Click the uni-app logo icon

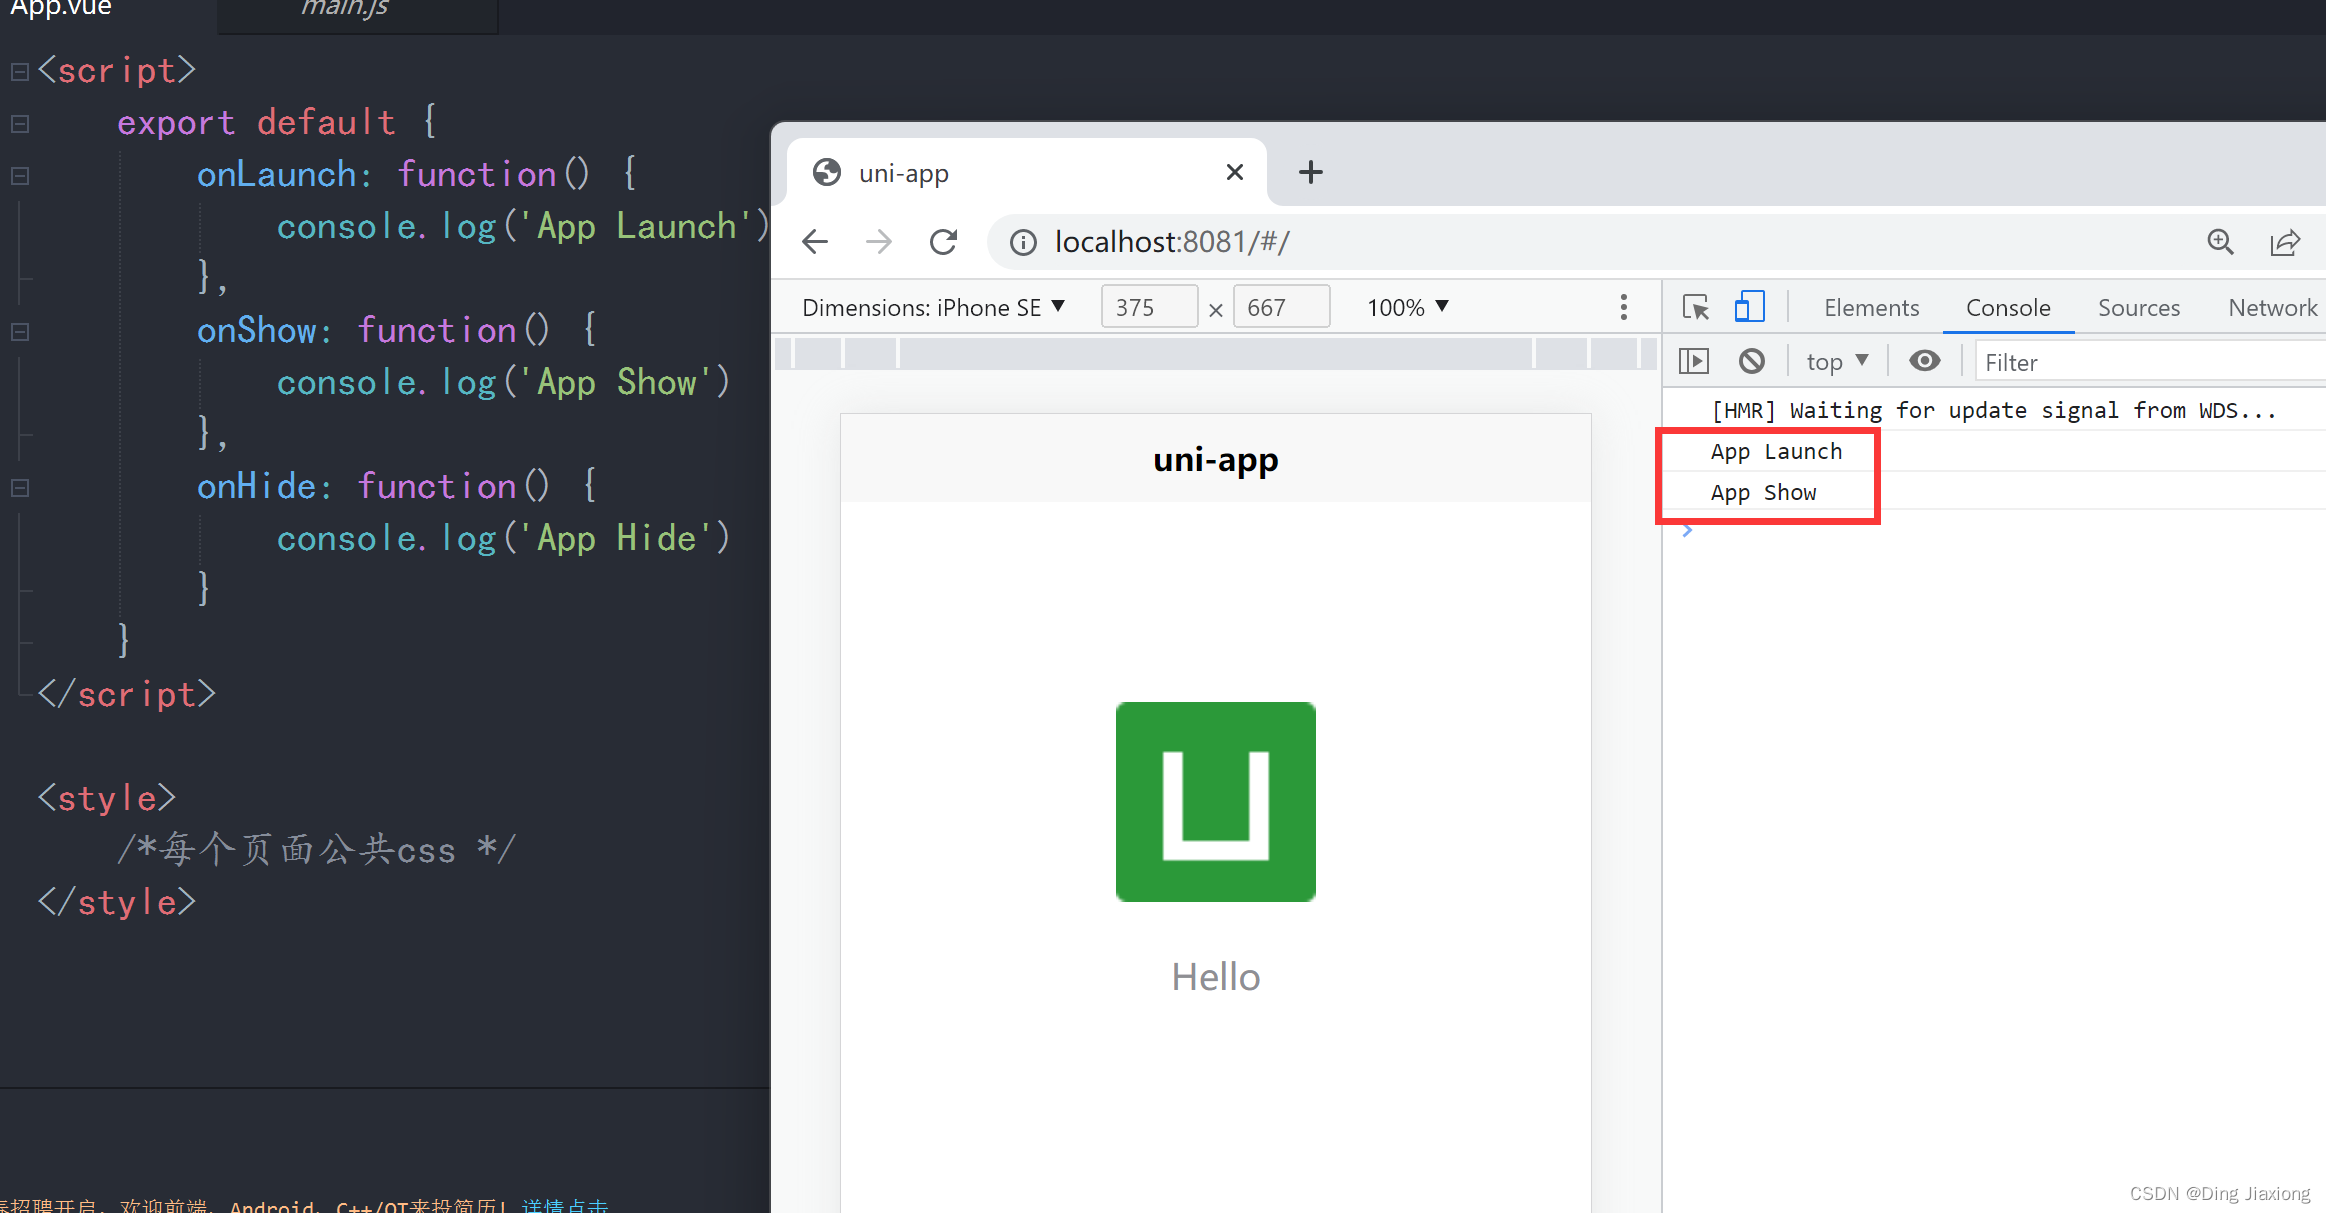tap(1215, 801)
